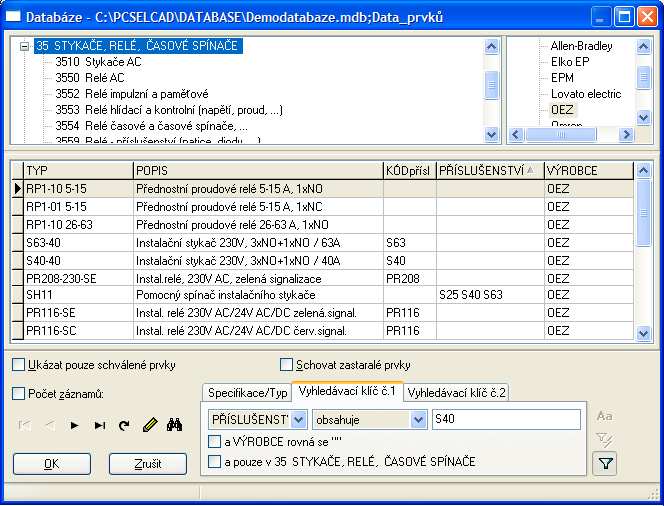Open Vyhledávací klíč č.2 tab

tap(456, 393)
